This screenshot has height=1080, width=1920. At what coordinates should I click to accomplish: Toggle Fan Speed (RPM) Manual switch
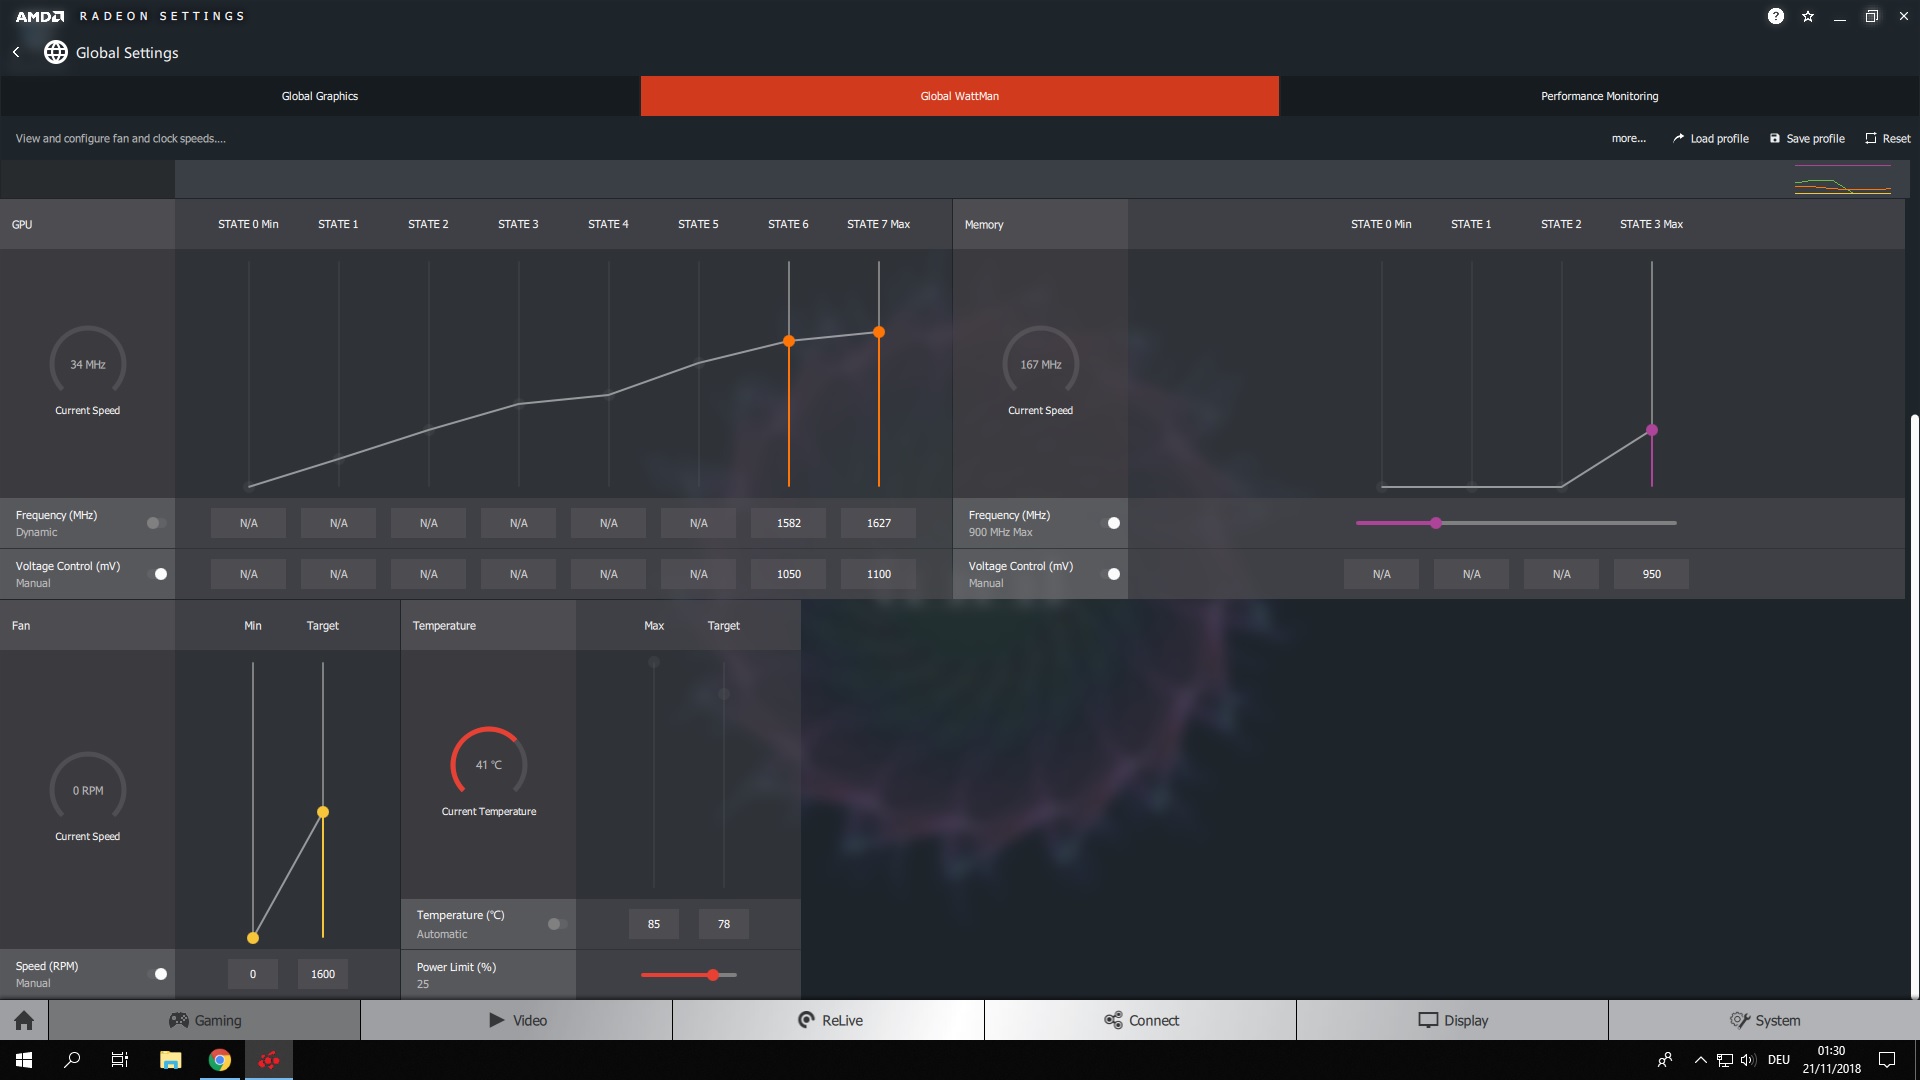coord(158,974)
